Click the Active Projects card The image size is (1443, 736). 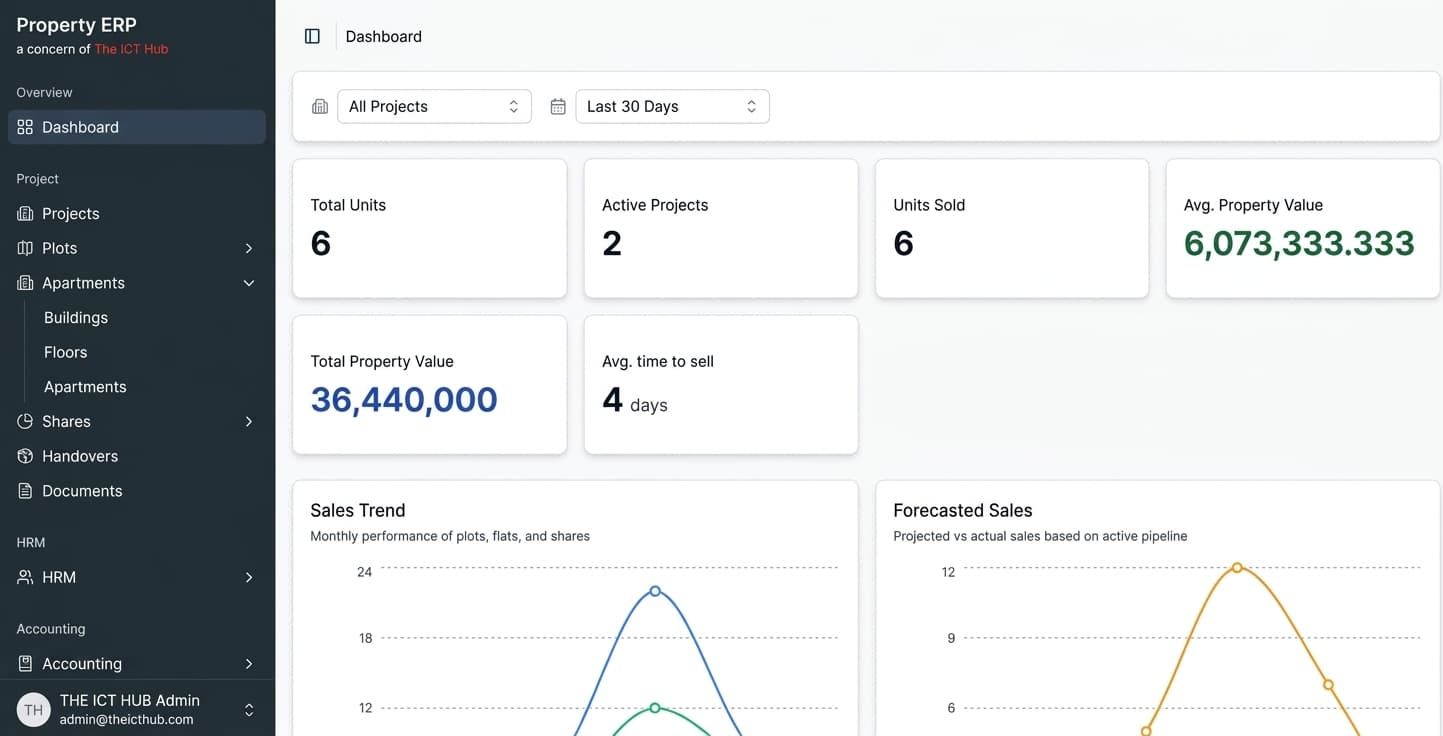point(721,228)
